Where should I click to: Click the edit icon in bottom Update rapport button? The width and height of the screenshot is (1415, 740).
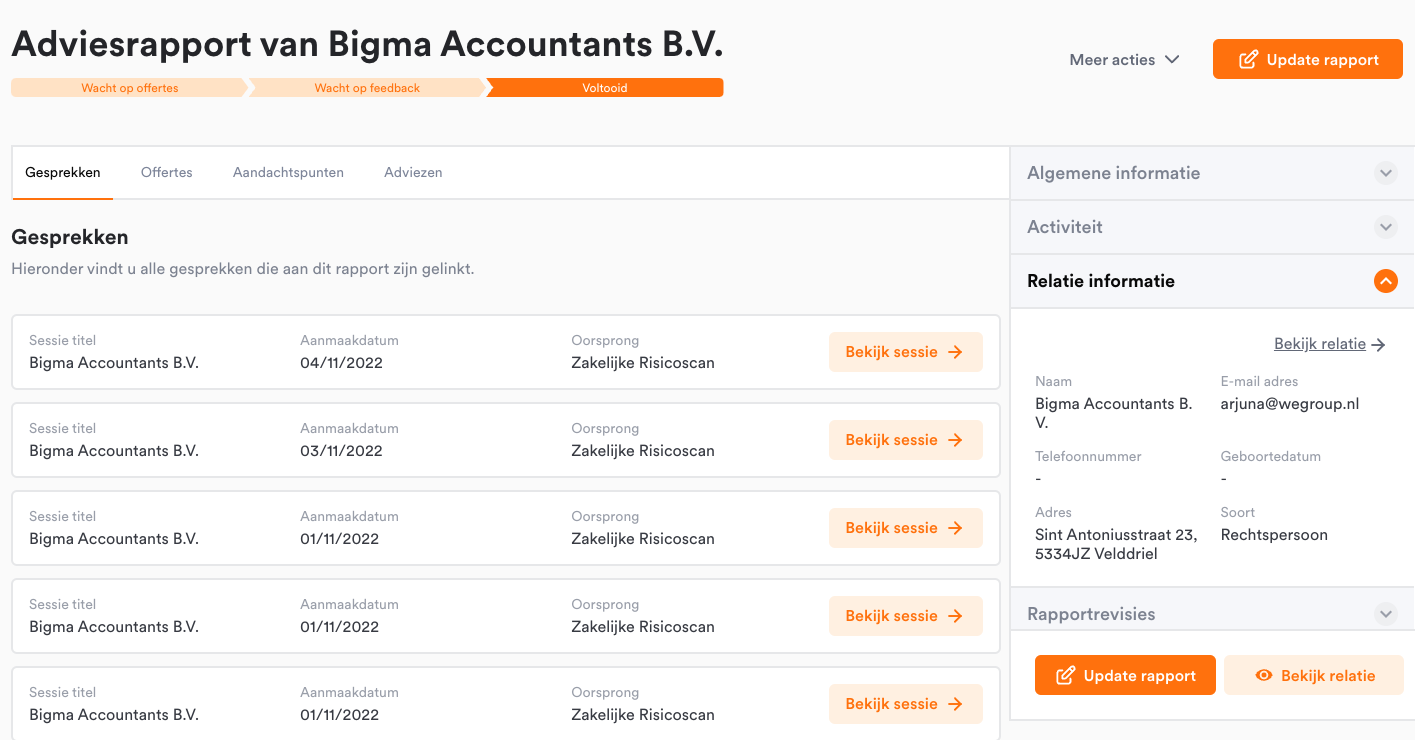(x=1066, y=676)
